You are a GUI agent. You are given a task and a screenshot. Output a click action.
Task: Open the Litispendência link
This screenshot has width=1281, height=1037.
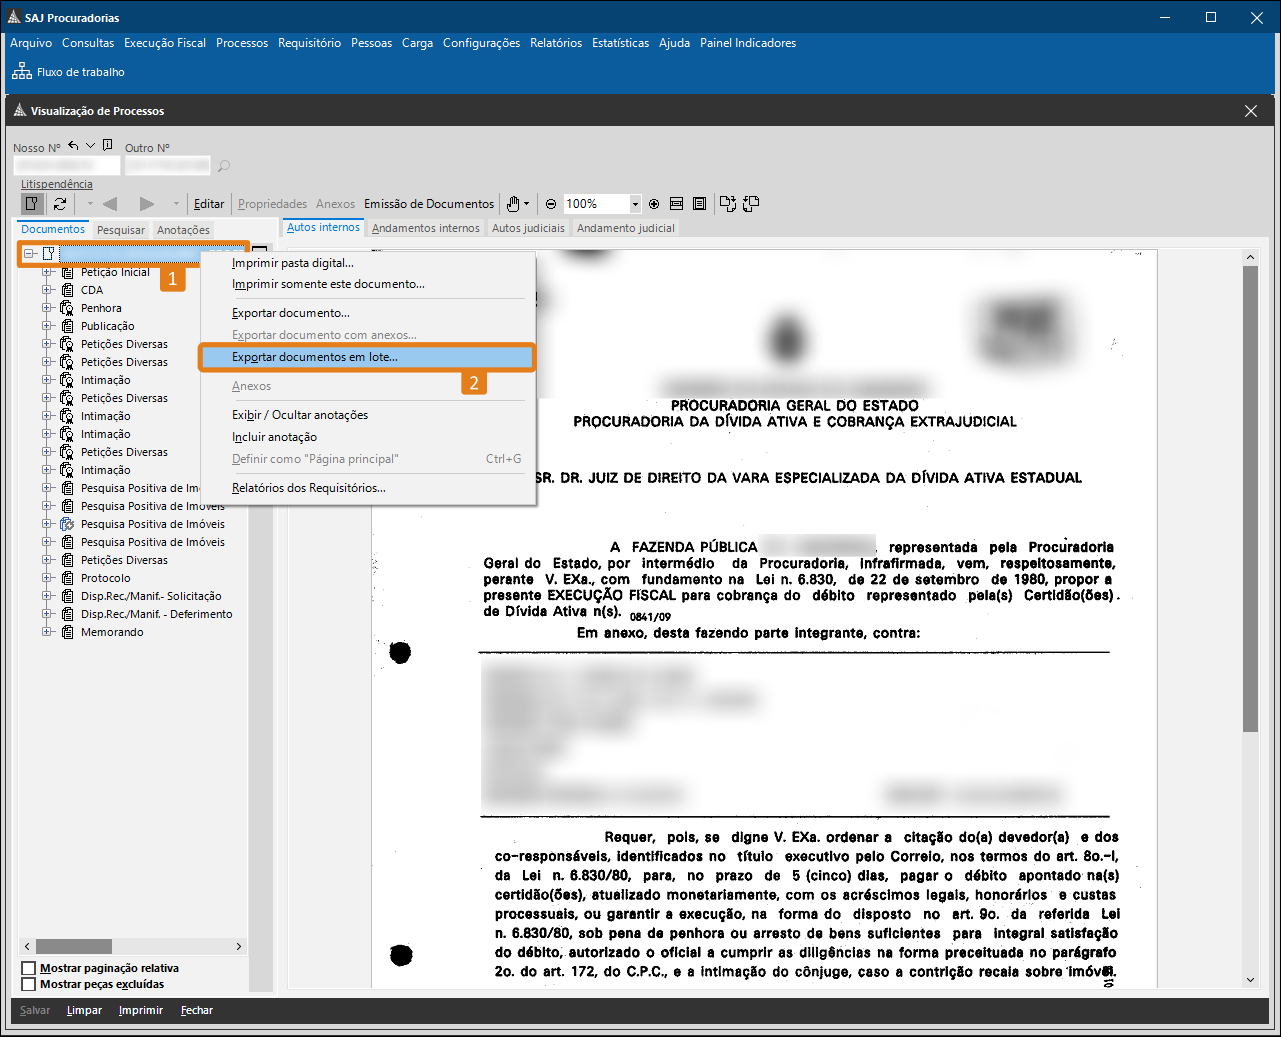pyautogui.click(x=57, y=184)
